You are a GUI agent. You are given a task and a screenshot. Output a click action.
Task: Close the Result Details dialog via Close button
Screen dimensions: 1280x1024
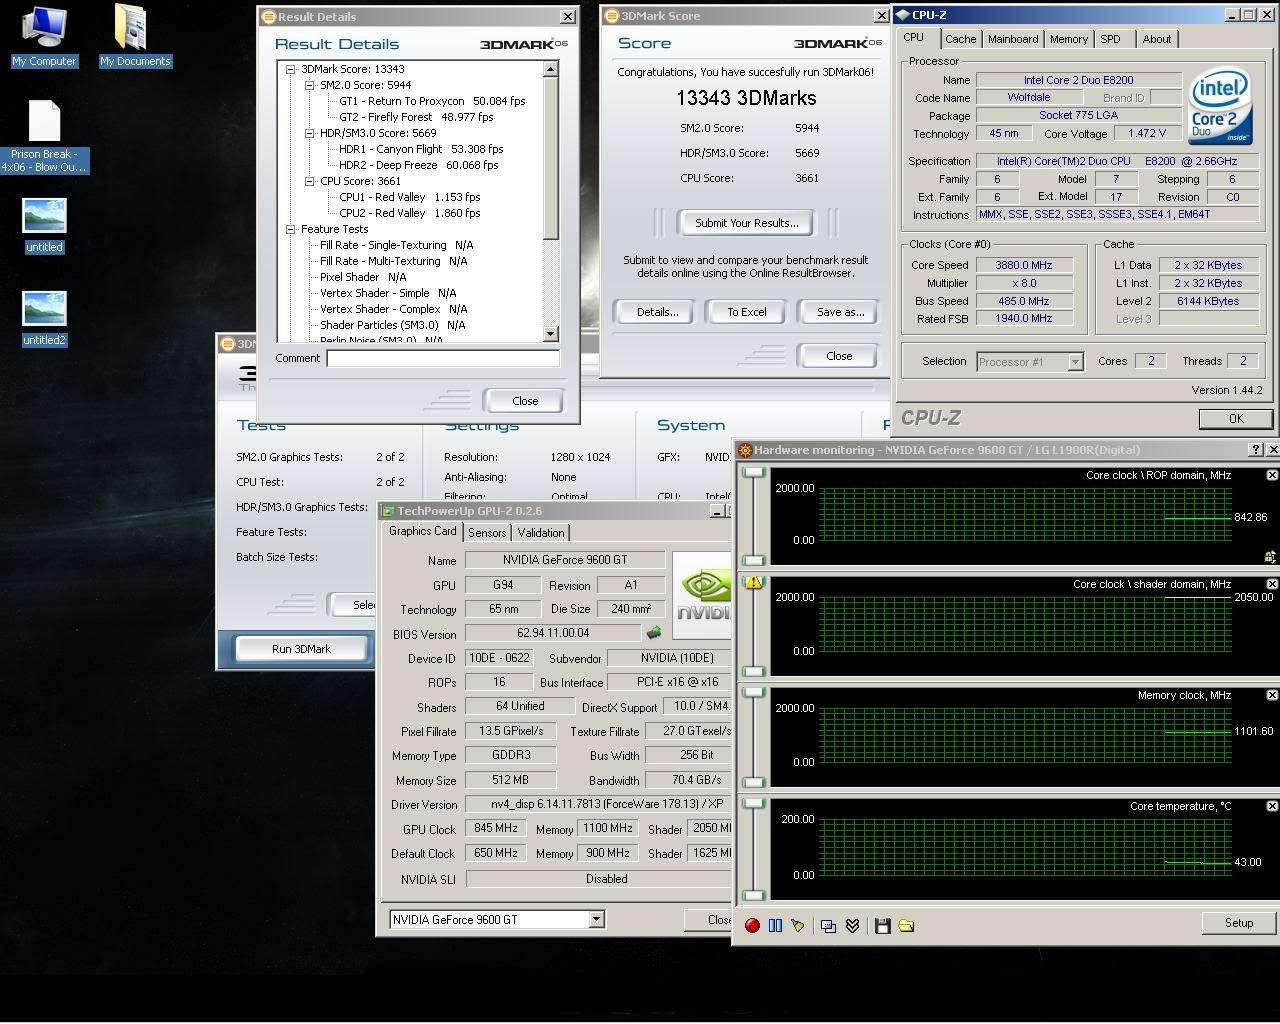coord(525,401)
